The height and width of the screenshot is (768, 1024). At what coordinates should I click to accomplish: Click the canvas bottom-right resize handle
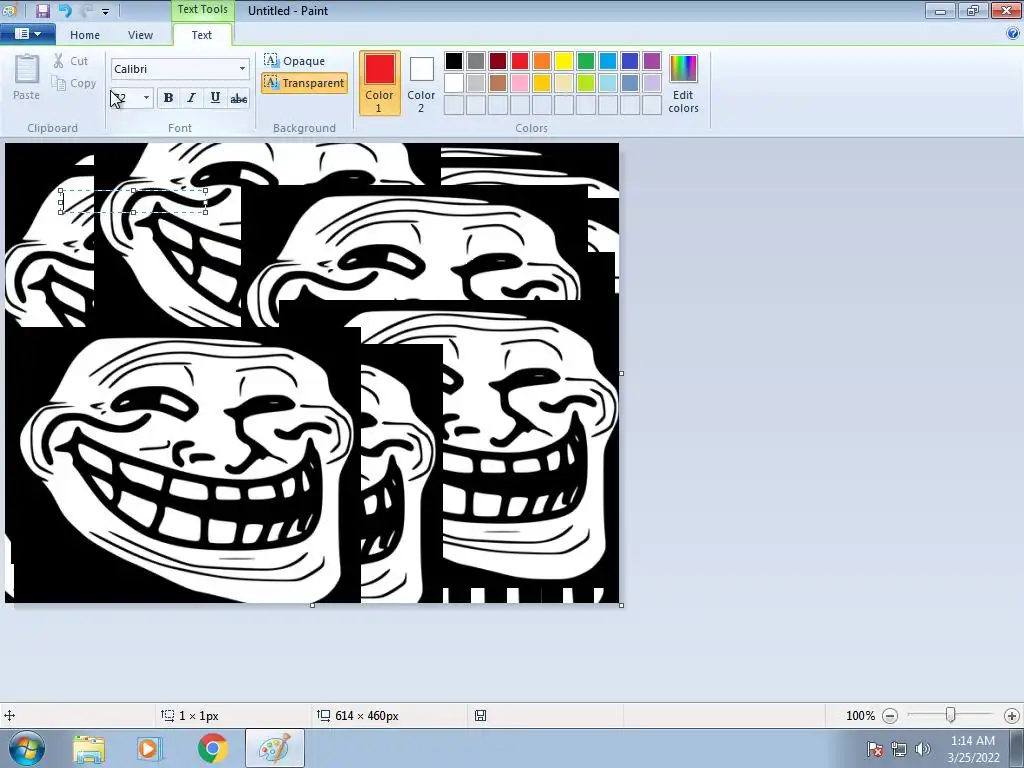(x=621, y=605)
